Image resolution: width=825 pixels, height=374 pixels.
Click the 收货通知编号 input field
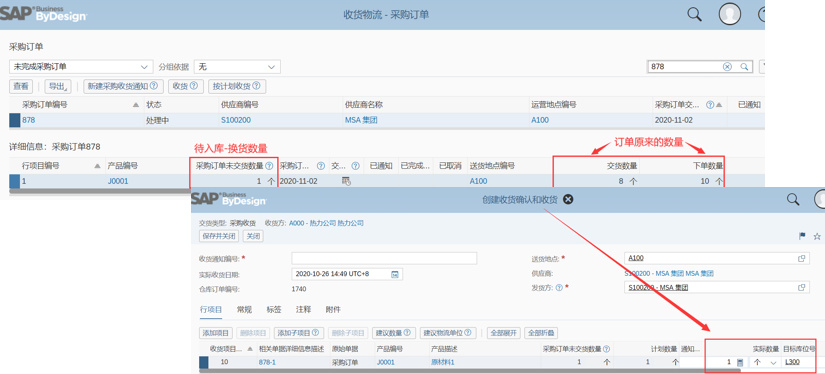[x=384, y=258]
